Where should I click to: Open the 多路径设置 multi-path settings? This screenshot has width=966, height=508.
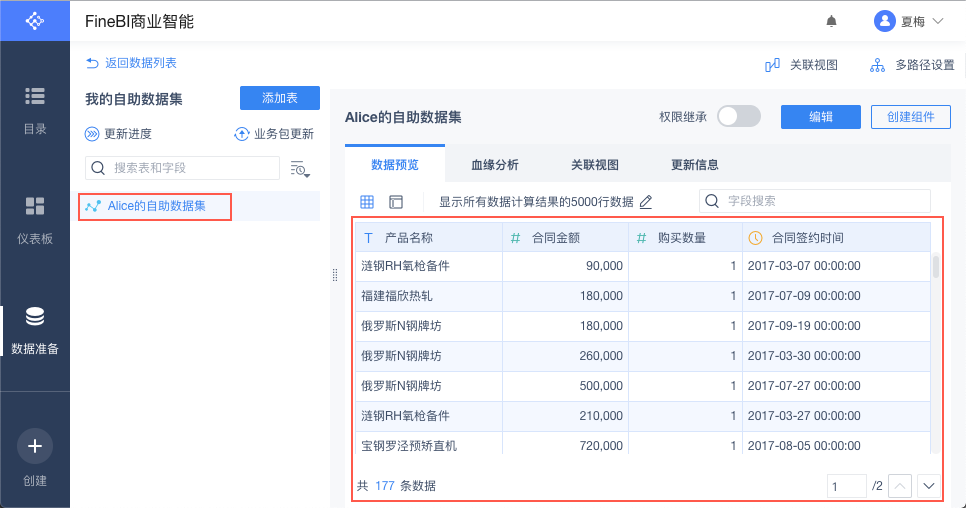[911, 65]
